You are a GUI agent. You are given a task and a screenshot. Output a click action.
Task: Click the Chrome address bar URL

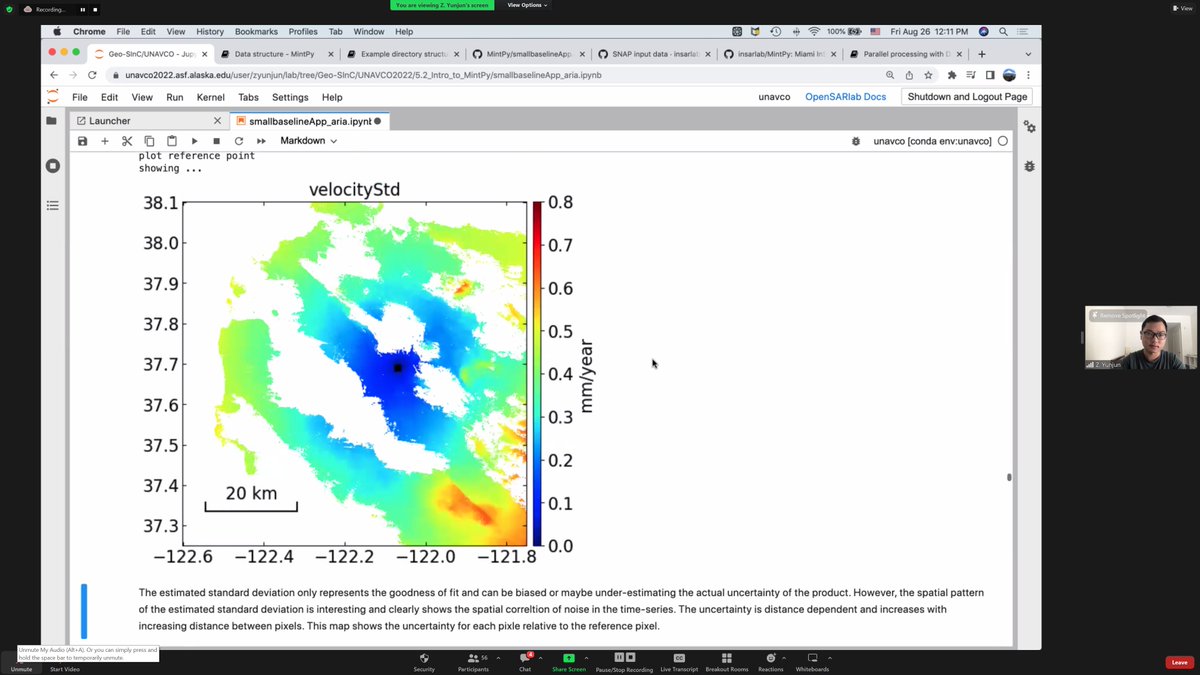pyautogui.click(x=363, y=75)
